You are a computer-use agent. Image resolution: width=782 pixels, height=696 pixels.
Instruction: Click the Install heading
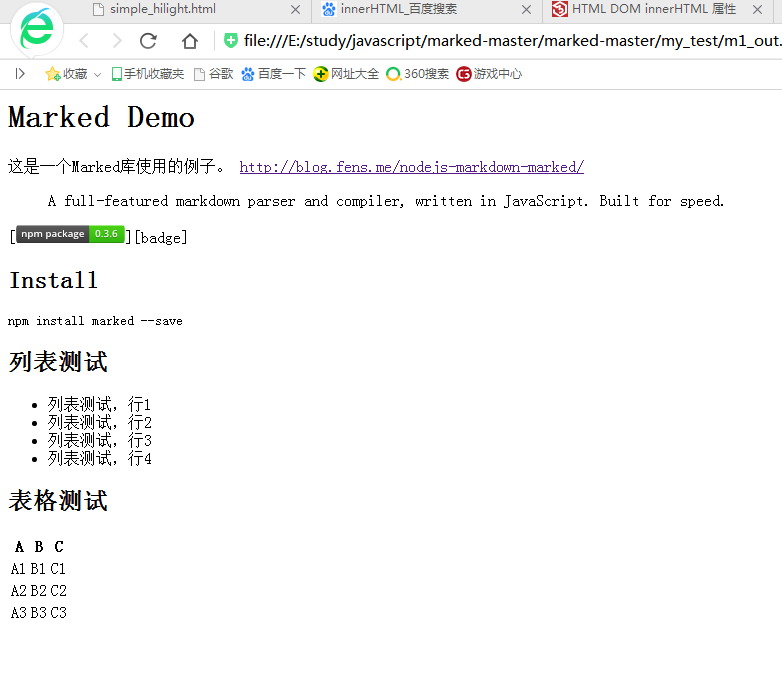(53, 280)
